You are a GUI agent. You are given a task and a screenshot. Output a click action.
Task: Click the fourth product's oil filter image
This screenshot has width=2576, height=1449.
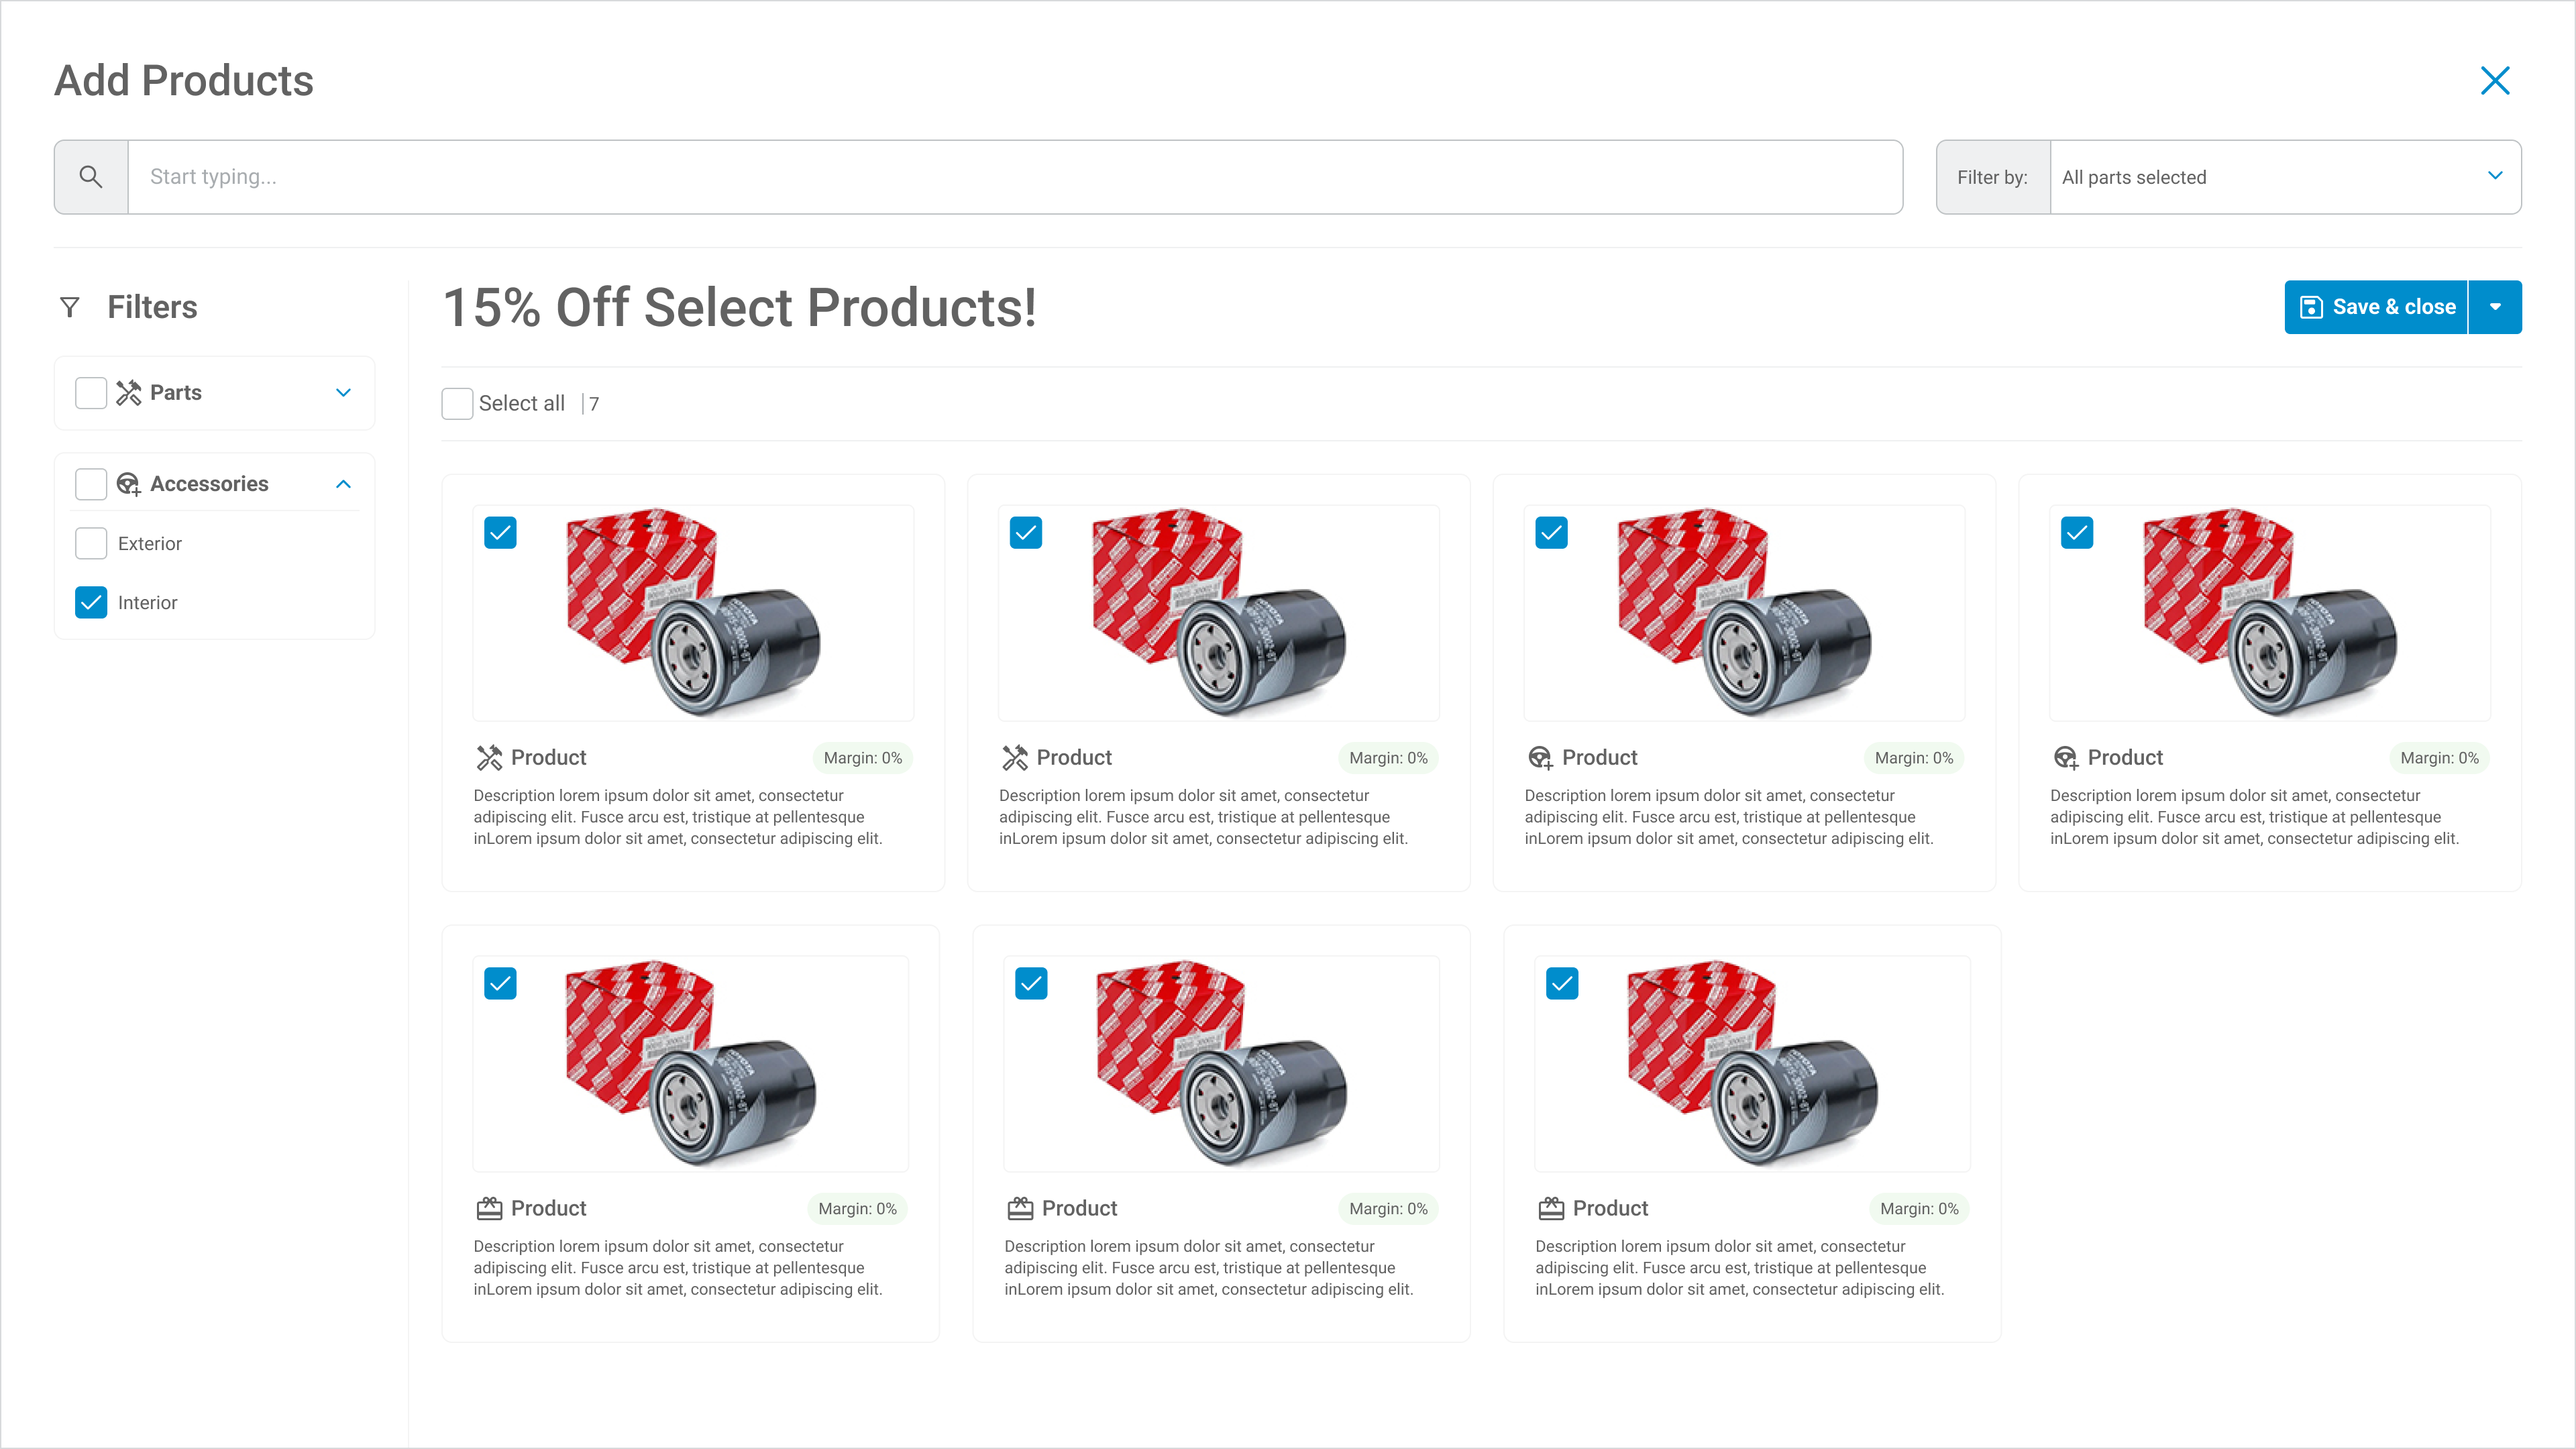(2269, 612)
